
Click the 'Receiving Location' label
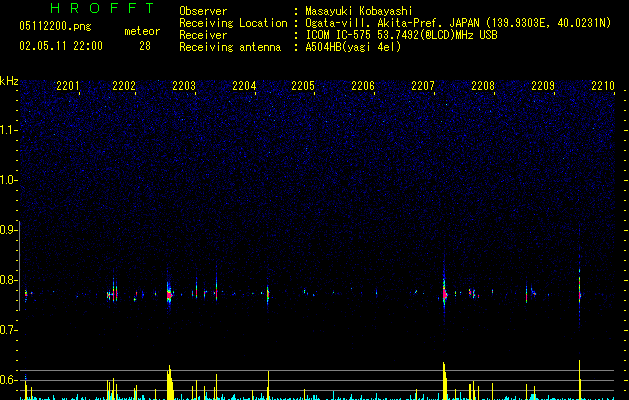(233, 23)
